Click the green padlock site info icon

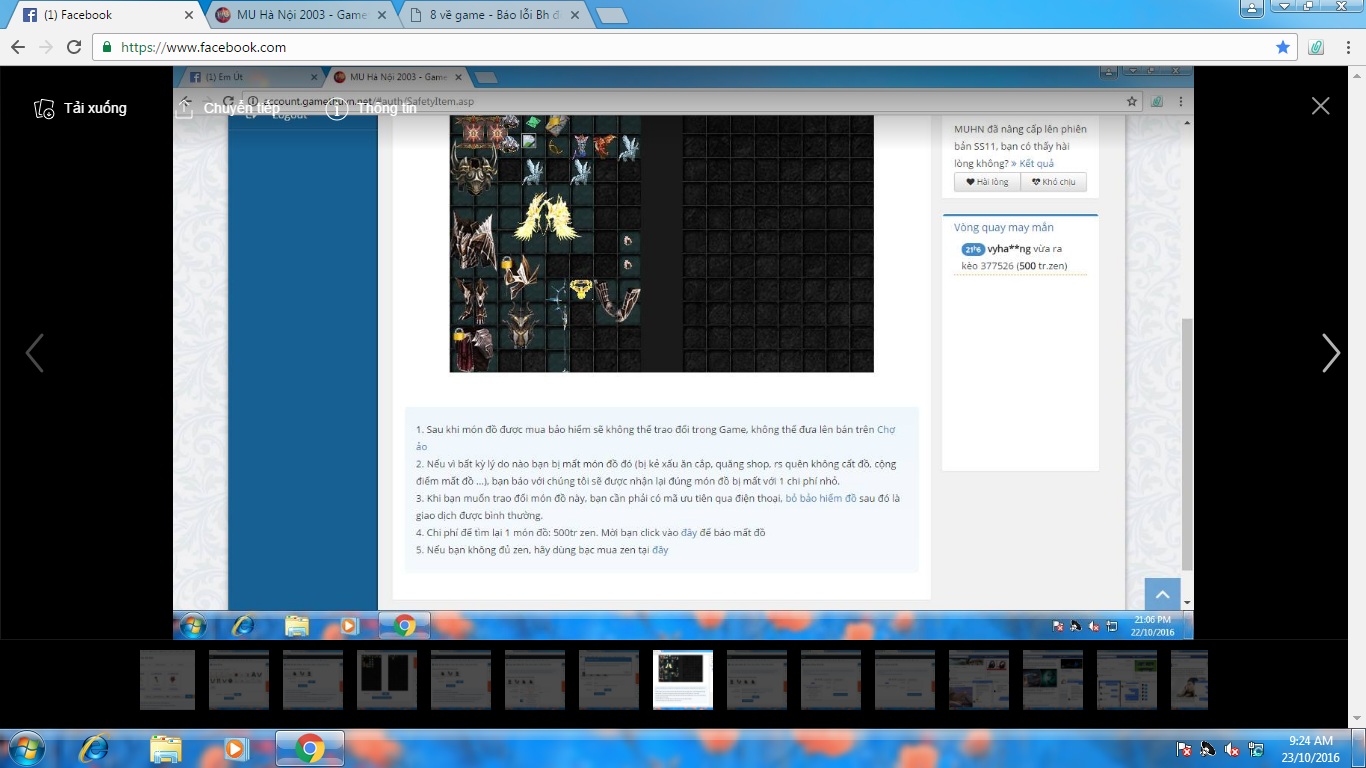[x=108, y=47]
